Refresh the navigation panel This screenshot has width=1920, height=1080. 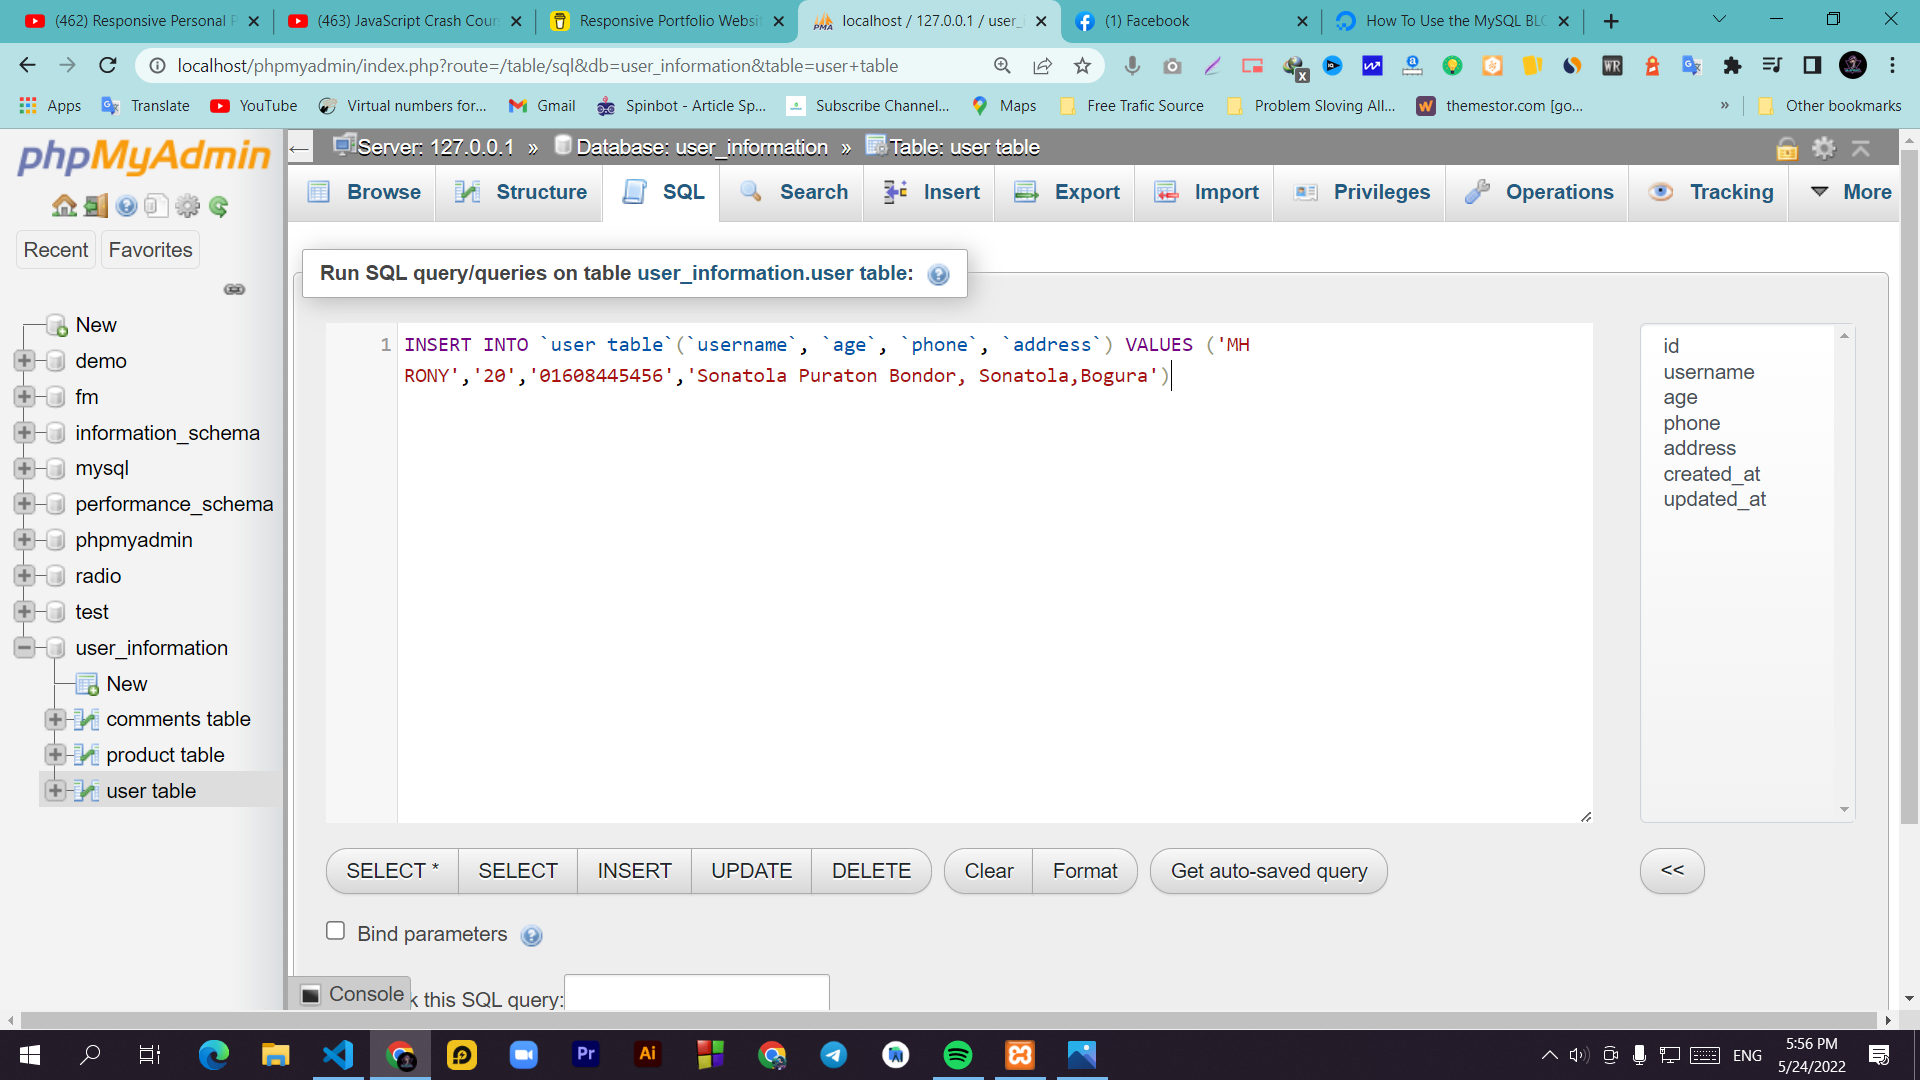[x=219, y=206]
